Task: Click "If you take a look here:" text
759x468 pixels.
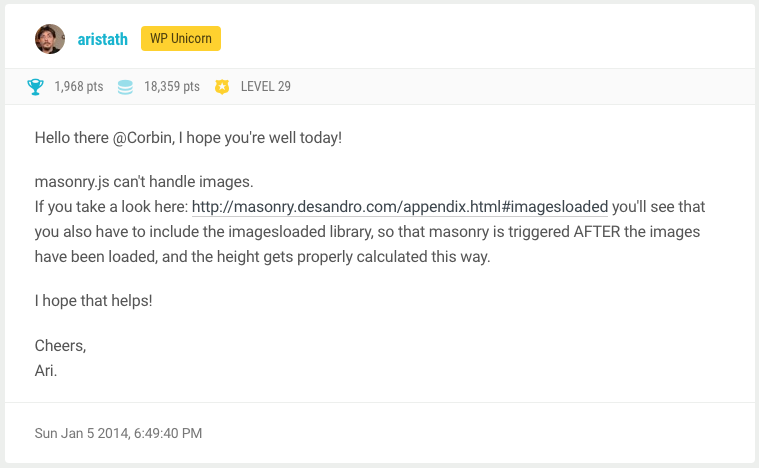Action: (x=110, y=208)
